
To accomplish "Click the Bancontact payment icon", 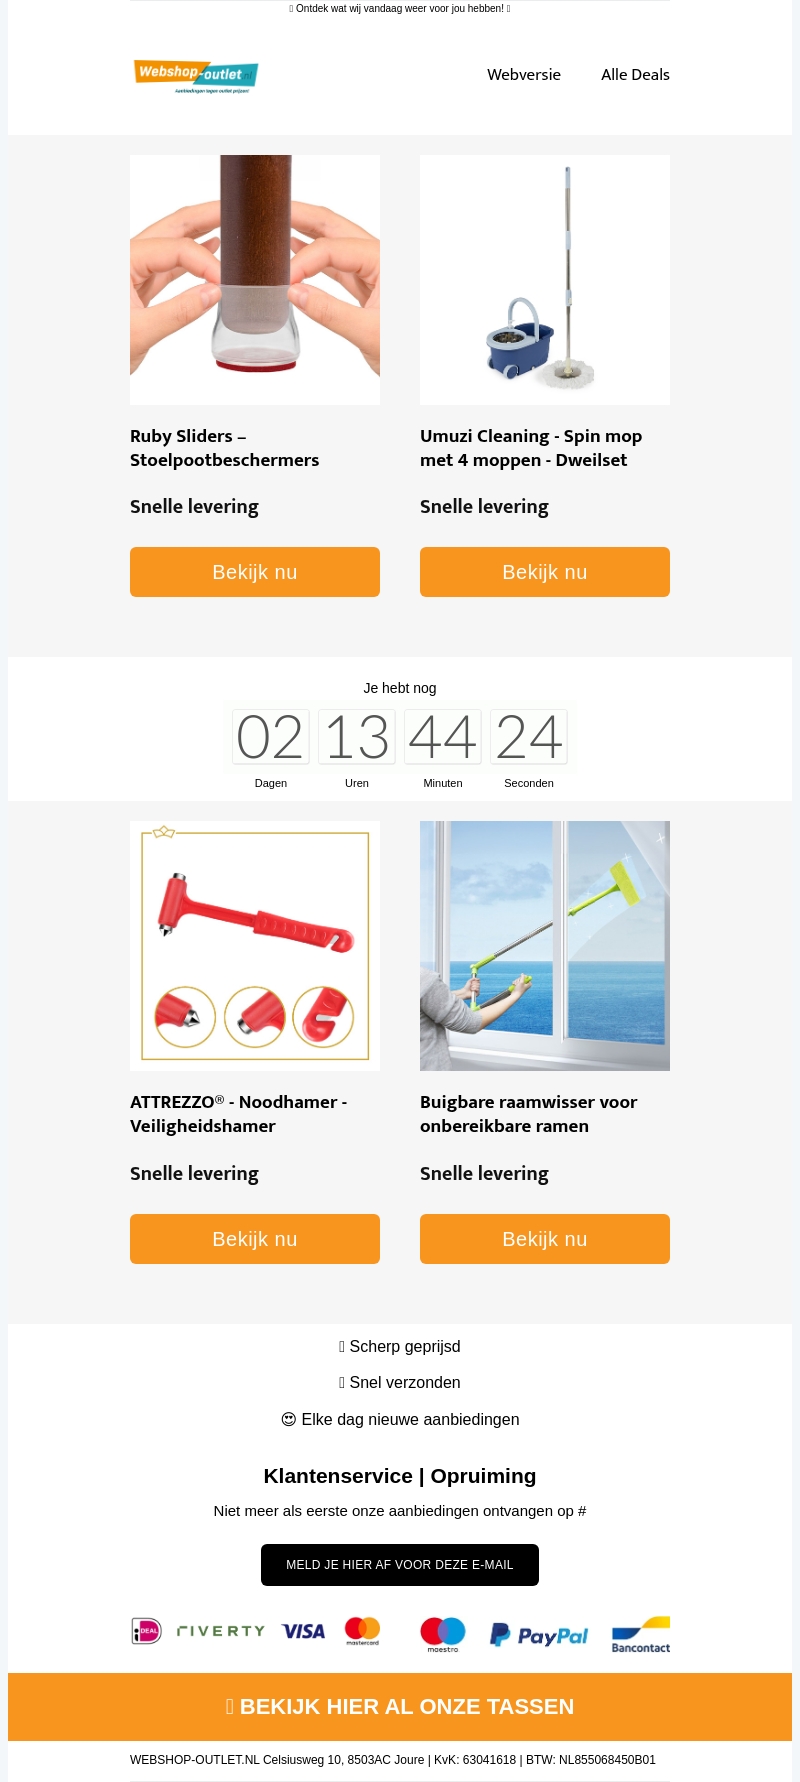I will [641, 1634].
